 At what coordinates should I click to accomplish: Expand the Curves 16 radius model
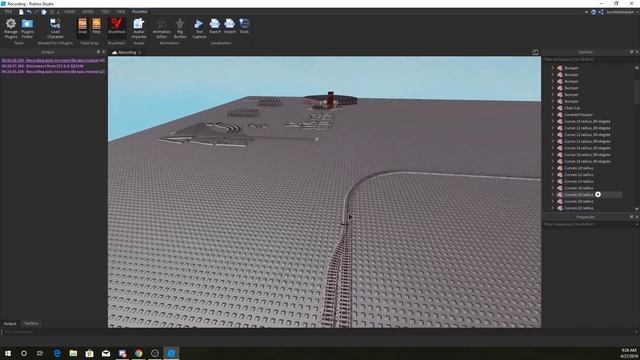(x=553, y=188)
